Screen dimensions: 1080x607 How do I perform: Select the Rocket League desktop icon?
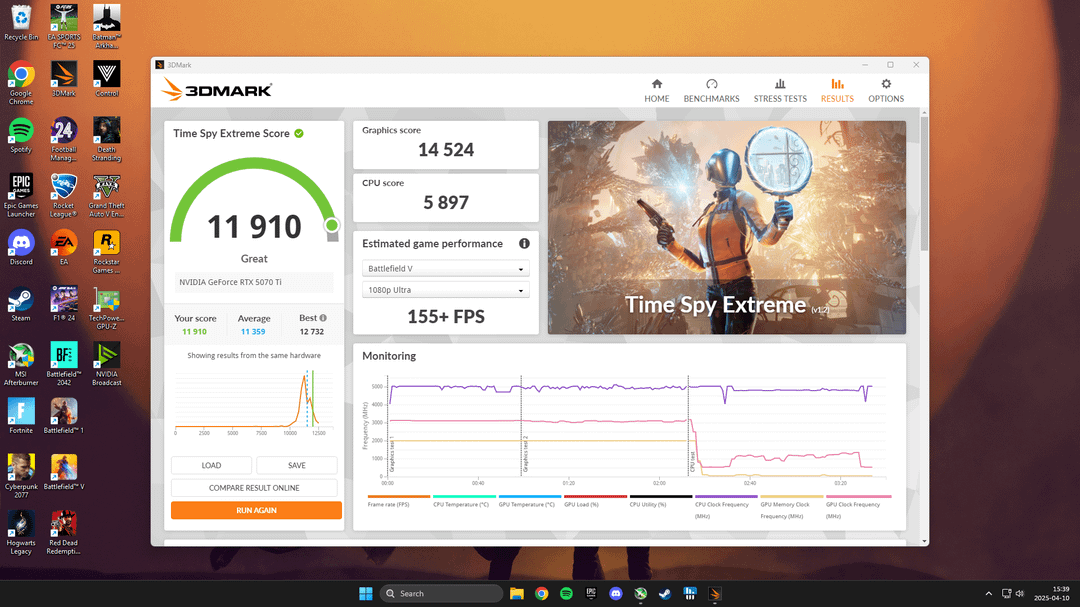tap(63, 195)
